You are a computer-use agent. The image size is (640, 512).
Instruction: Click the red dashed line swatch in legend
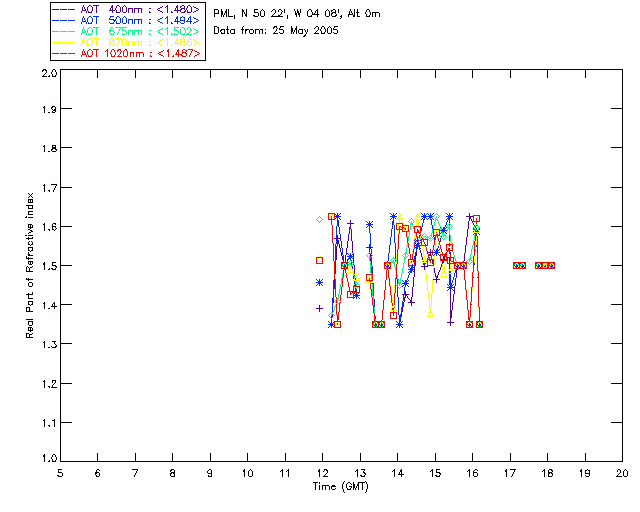tap(64, 53)
